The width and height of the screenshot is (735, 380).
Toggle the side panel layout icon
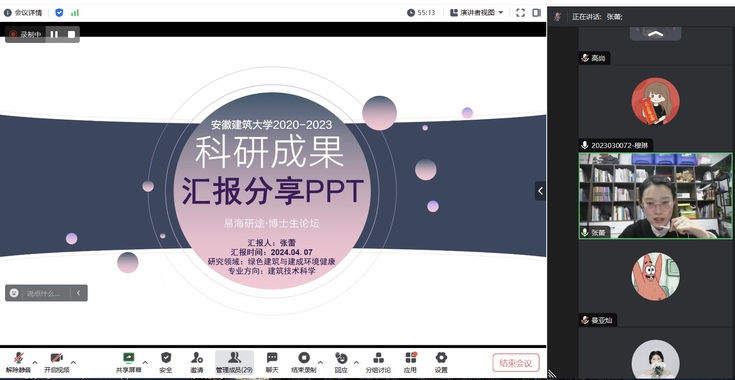point(537,13)
